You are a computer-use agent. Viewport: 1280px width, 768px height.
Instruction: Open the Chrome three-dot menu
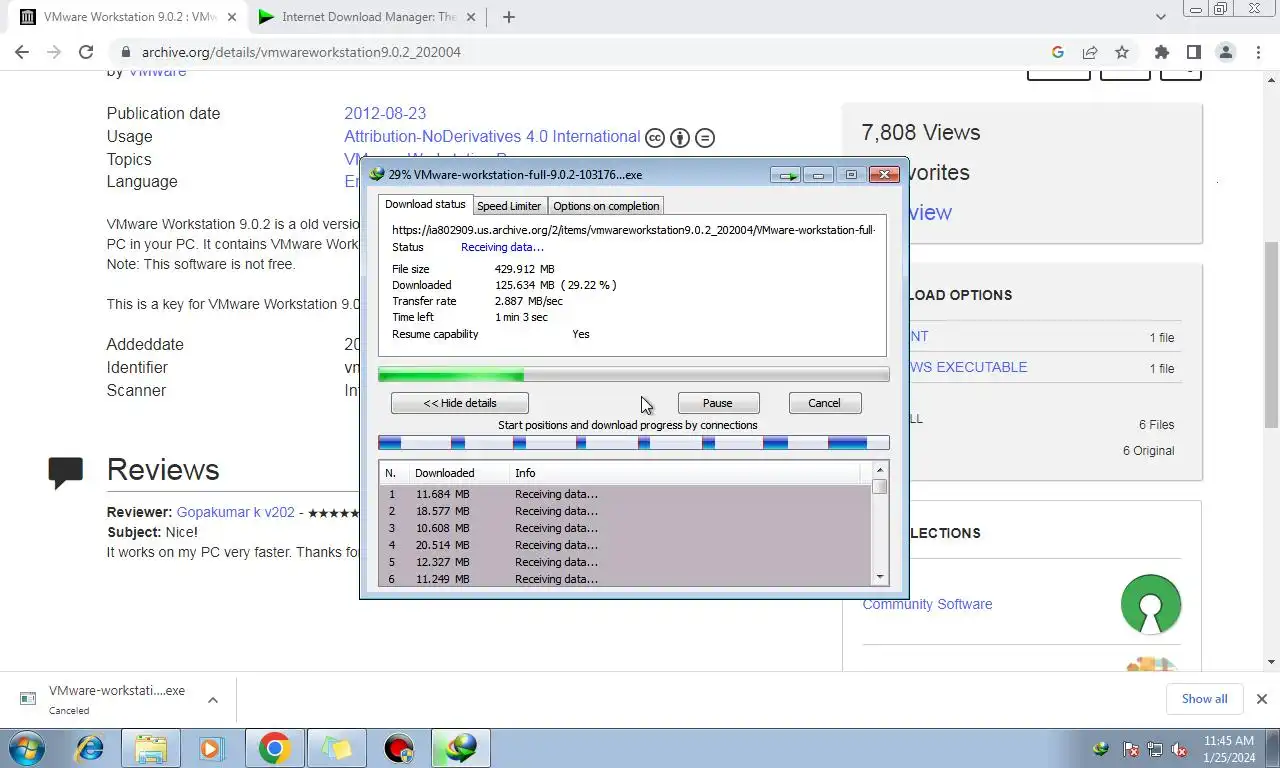click(x=1258, y=52)
